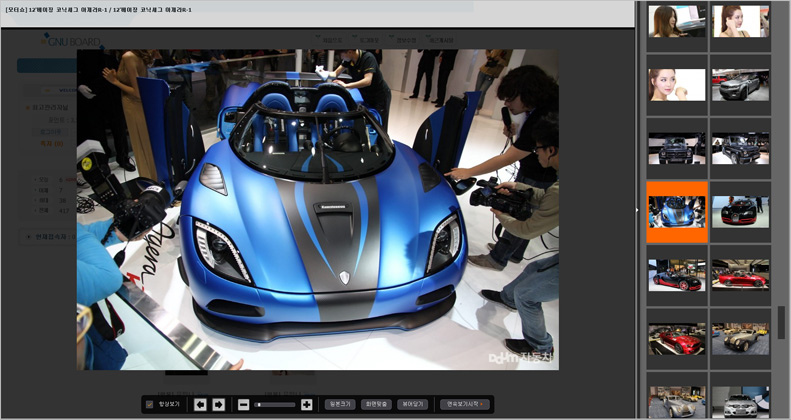The height and width of the screenshot is (420, 791).
Task: Select the dark car thumbnail beside the woman in white
Action: pos(740,84)
